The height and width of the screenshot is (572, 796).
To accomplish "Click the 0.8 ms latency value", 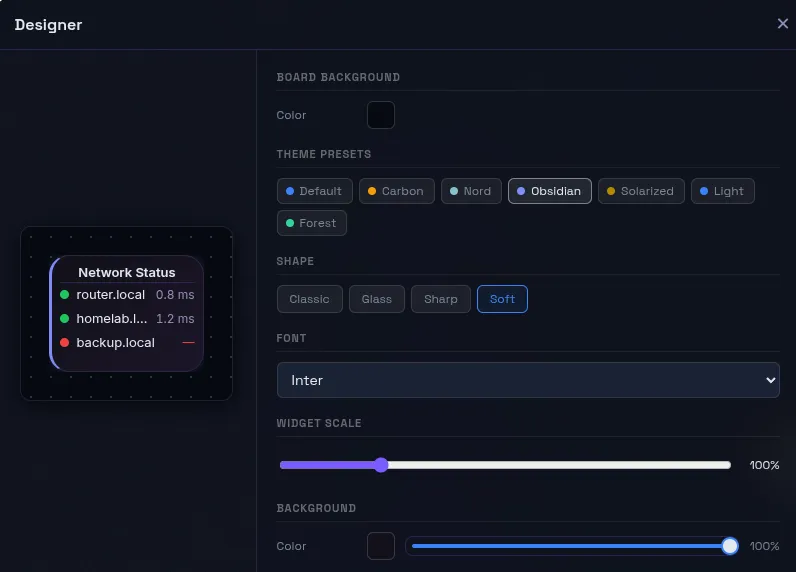I will click(x=175, y=295).
